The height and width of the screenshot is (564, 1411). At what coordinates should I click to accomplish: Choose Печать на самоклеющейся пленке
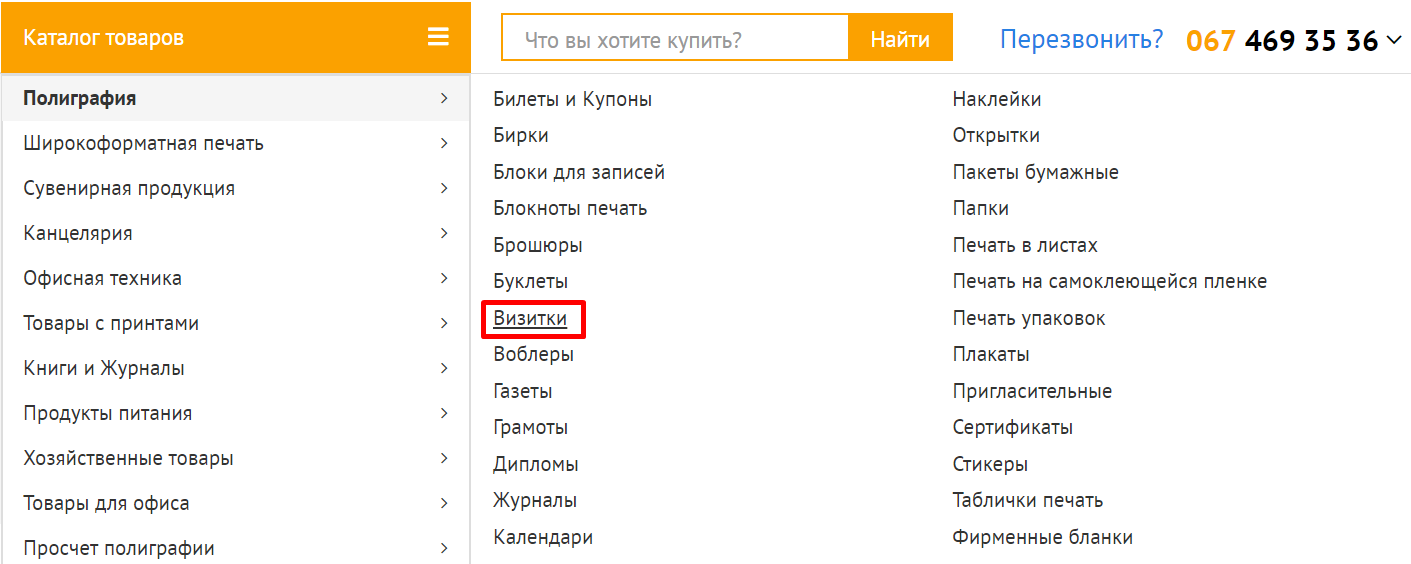click(x=1109, y=281)
